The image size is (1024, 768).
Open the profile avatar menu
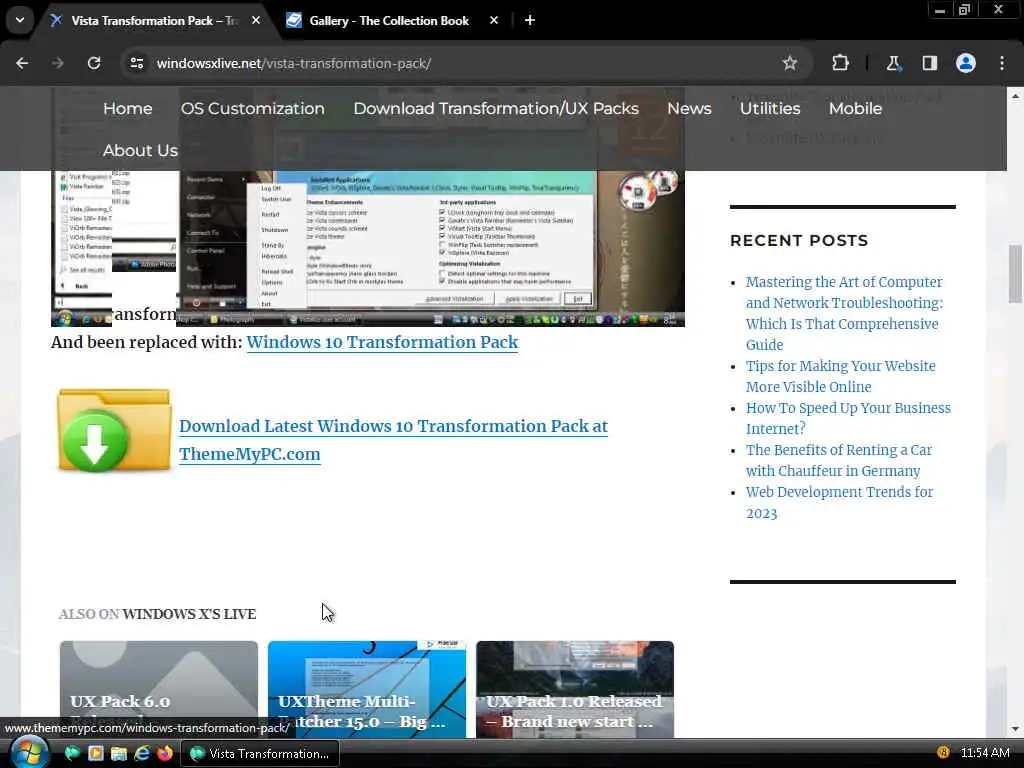coord(966,63)
